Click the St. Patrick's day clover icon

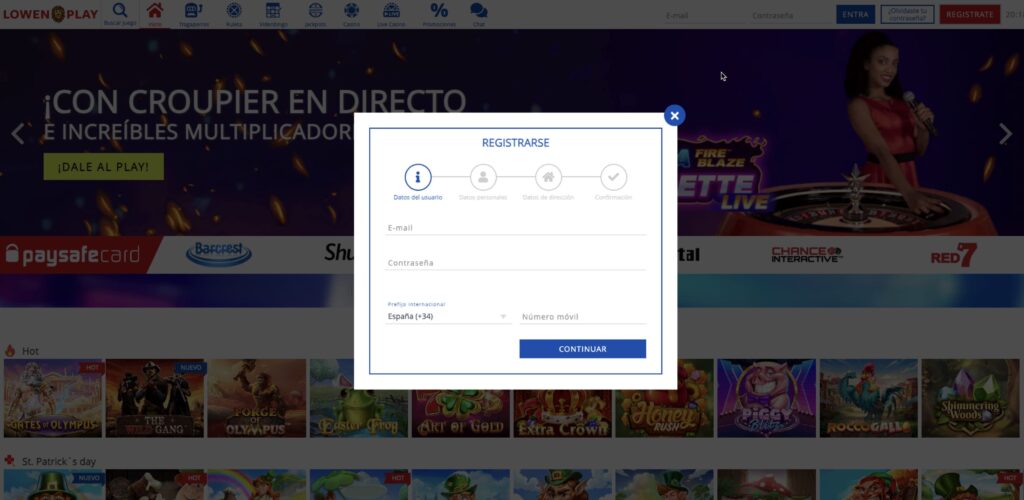pyautogui.click(x=10, y=461)
